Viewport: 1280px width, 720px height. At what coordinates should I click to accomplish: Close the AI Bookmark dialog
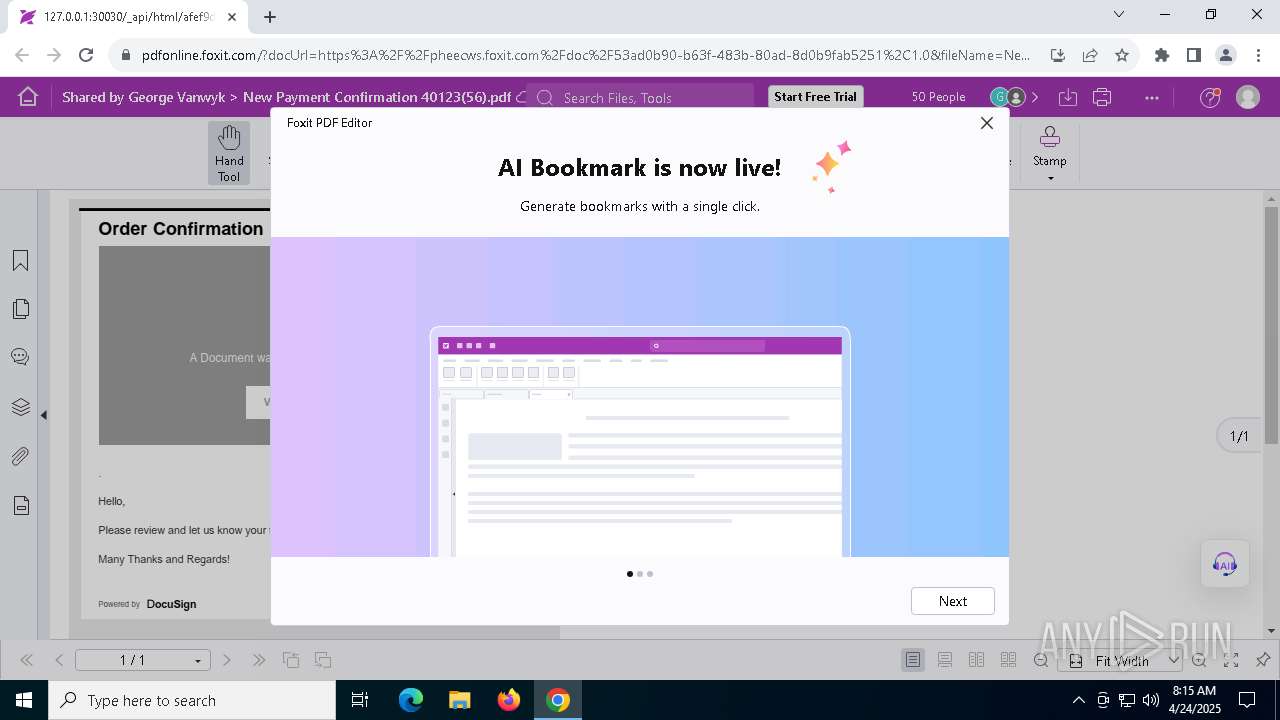(987, 123)
